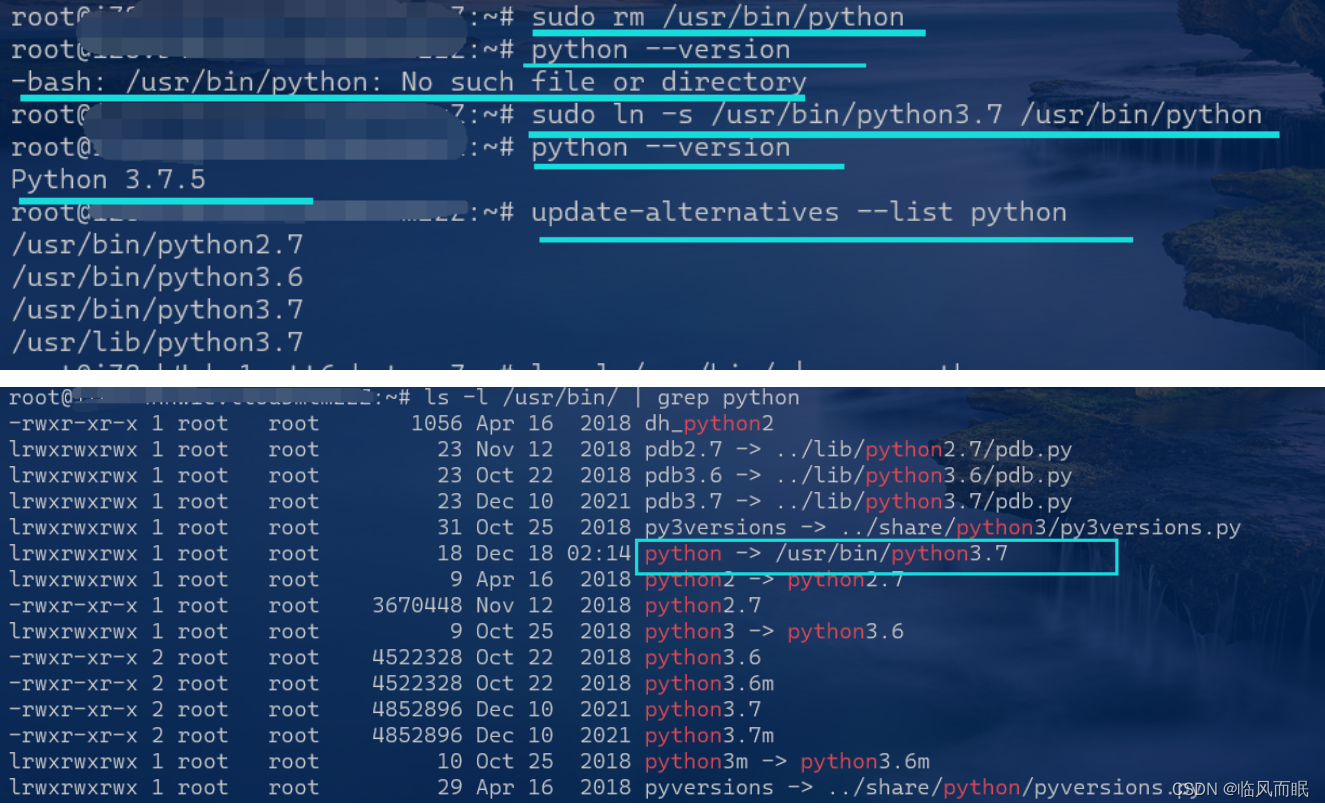1325x808 pixels.
Task: Select the '/usr/bin/python3.6' alternatives entry
Action: (x=157, y=277)
